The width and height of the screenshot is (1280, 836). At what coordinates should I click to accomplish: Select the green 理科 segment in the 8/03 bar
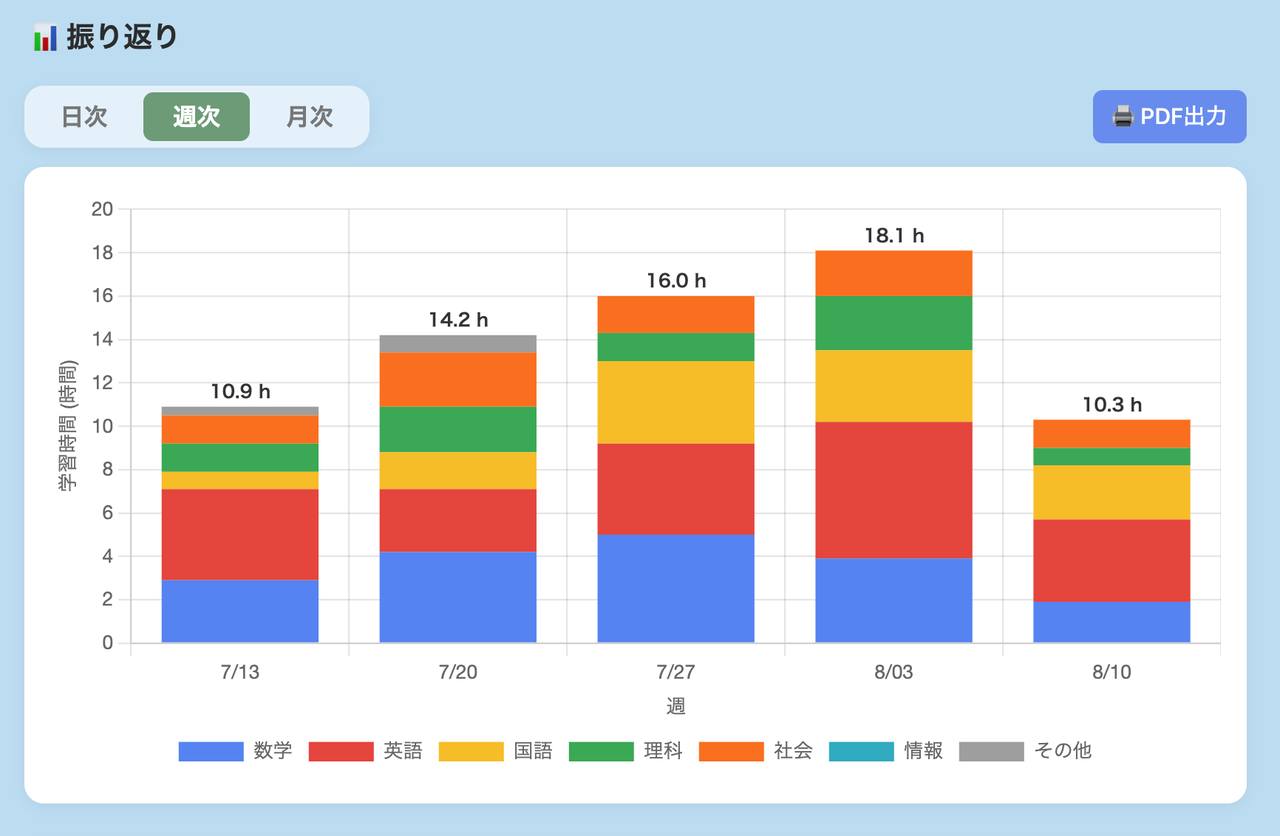click(x=894, y=323)
